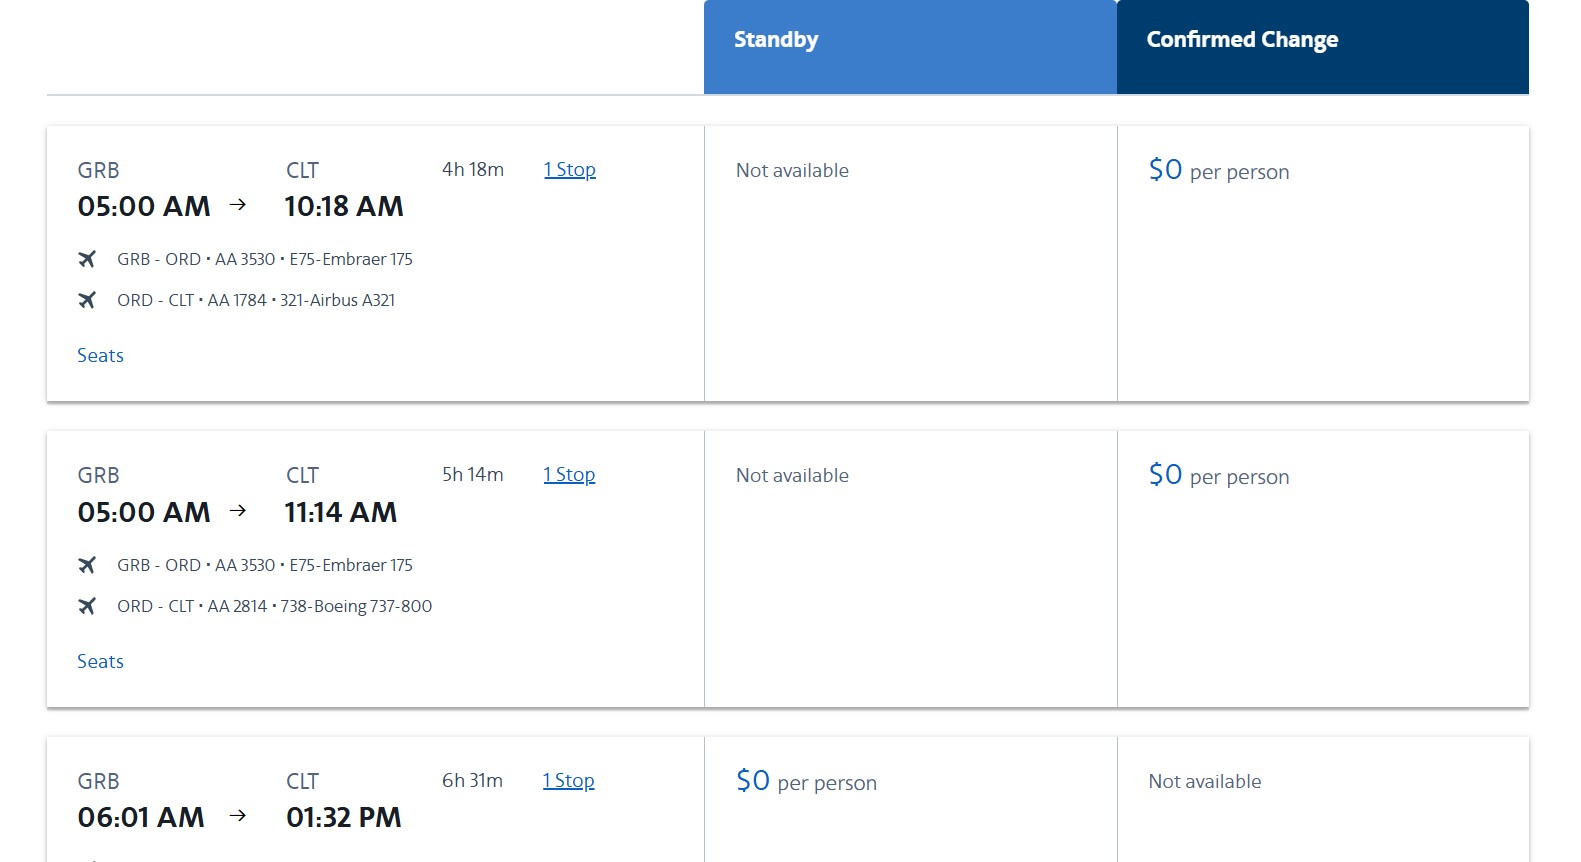The height and width of the screenshot is (862, 1581).
Task: Click the ORD - CLT AA 2814 Boeing 737-800 line
Action: click(x=275, y=606)
